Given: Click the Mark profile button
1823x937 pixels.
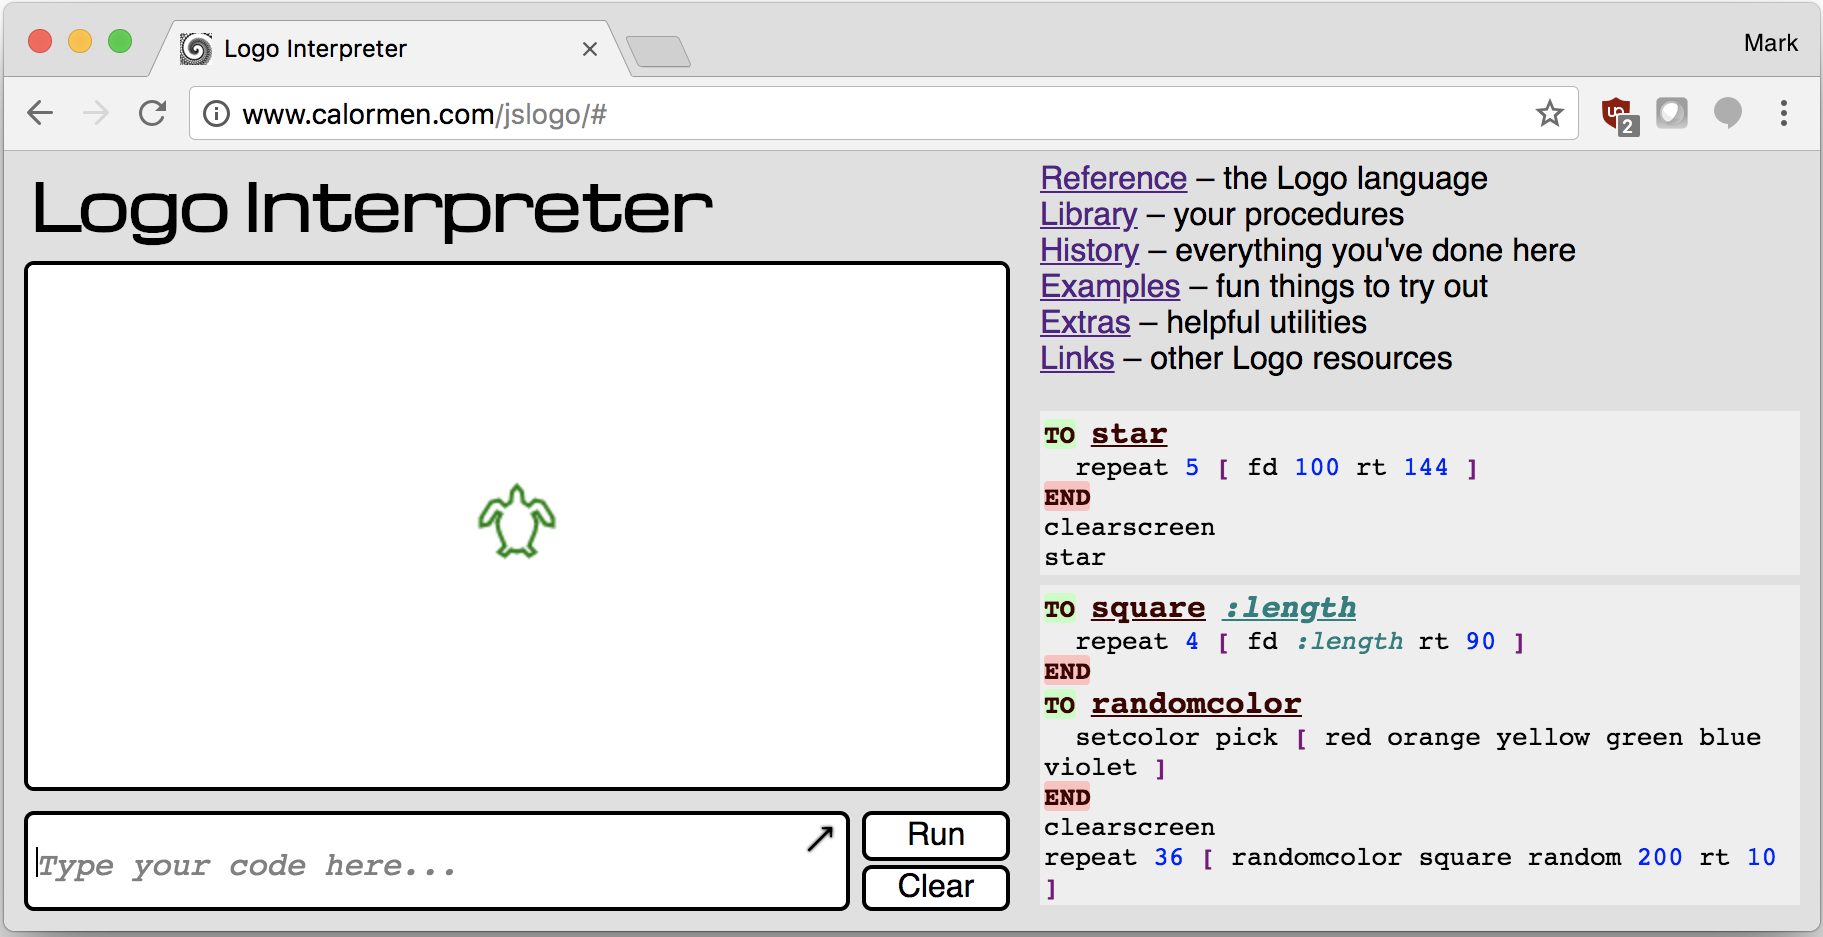Looking at the screenshot, I should tap(1770, 43).
